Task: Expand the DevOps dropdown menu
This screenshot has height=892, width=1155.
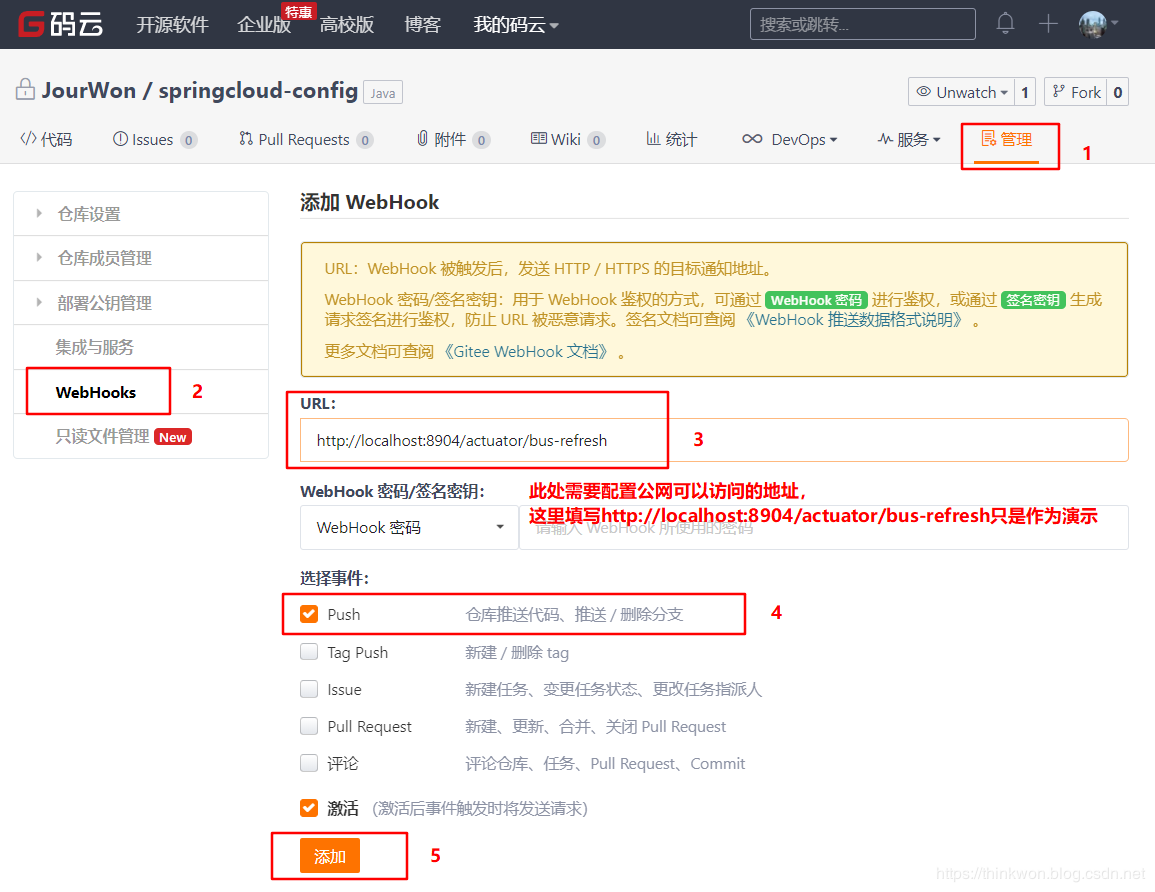Action: pos(790,140)
